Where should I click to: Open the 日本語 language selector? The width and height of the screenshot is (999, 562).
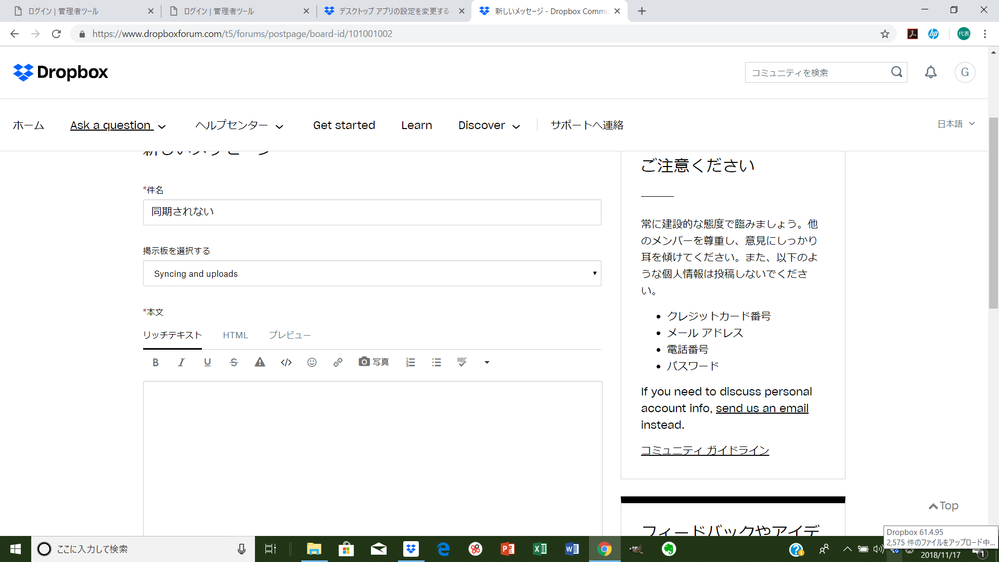[x=956, y=124]
